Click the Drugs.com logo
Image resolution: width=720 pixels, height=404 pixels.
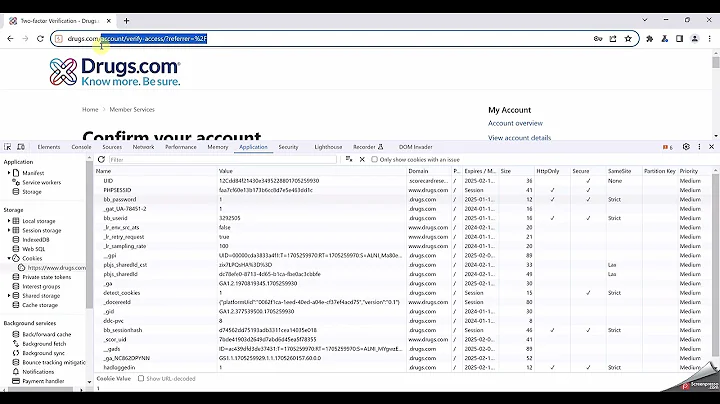[x=115, y=72]
